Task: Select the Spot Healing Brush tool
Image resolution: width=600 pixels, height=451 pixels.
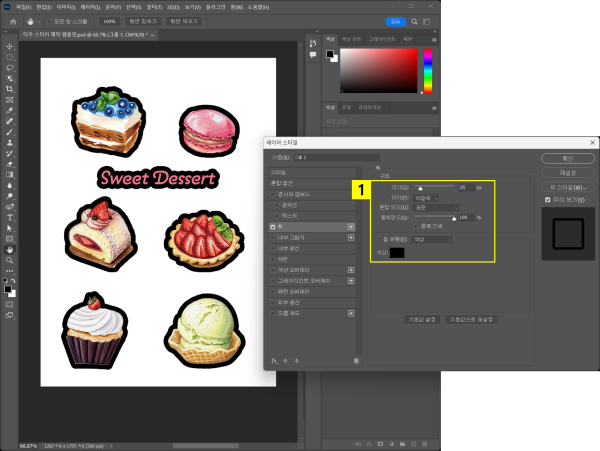Action: point(10,121)
